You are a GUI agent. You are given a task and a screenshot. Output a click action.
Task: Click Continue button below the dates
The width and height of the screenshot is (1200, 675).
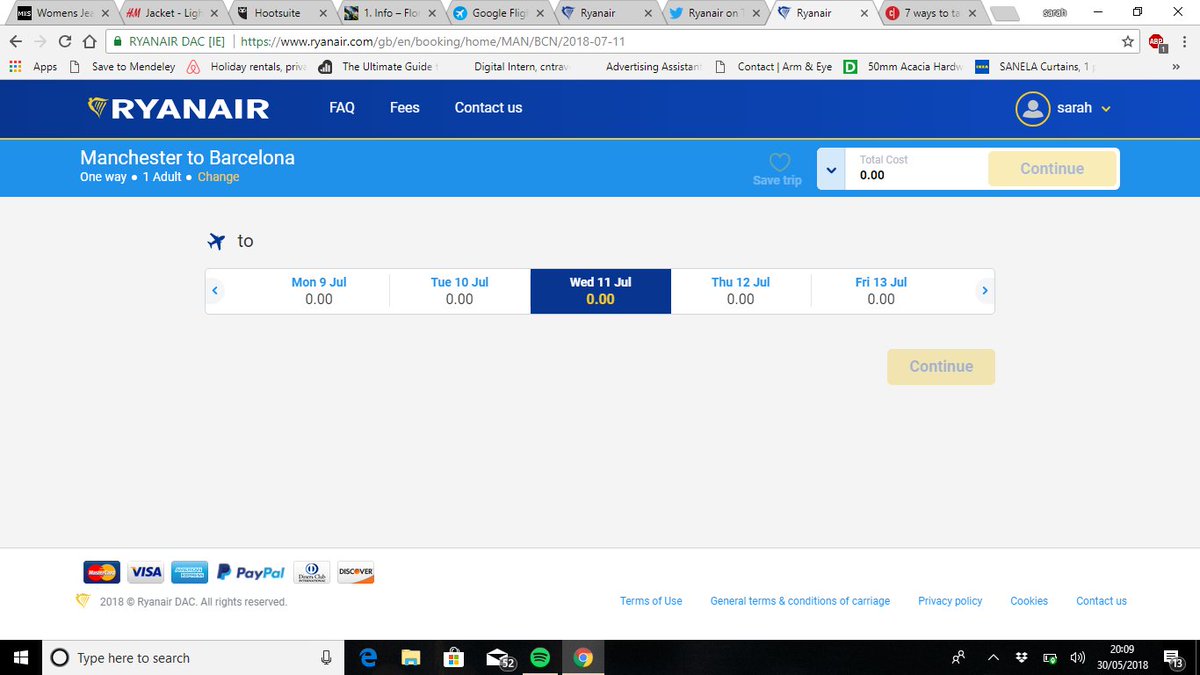click(941, 367)
